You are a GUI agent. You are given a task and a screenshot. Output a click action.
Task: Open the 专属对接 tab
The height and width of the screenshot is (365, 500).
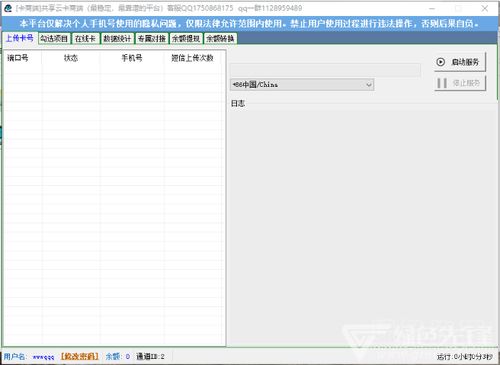pyautogui.click(x=152, y=39)
